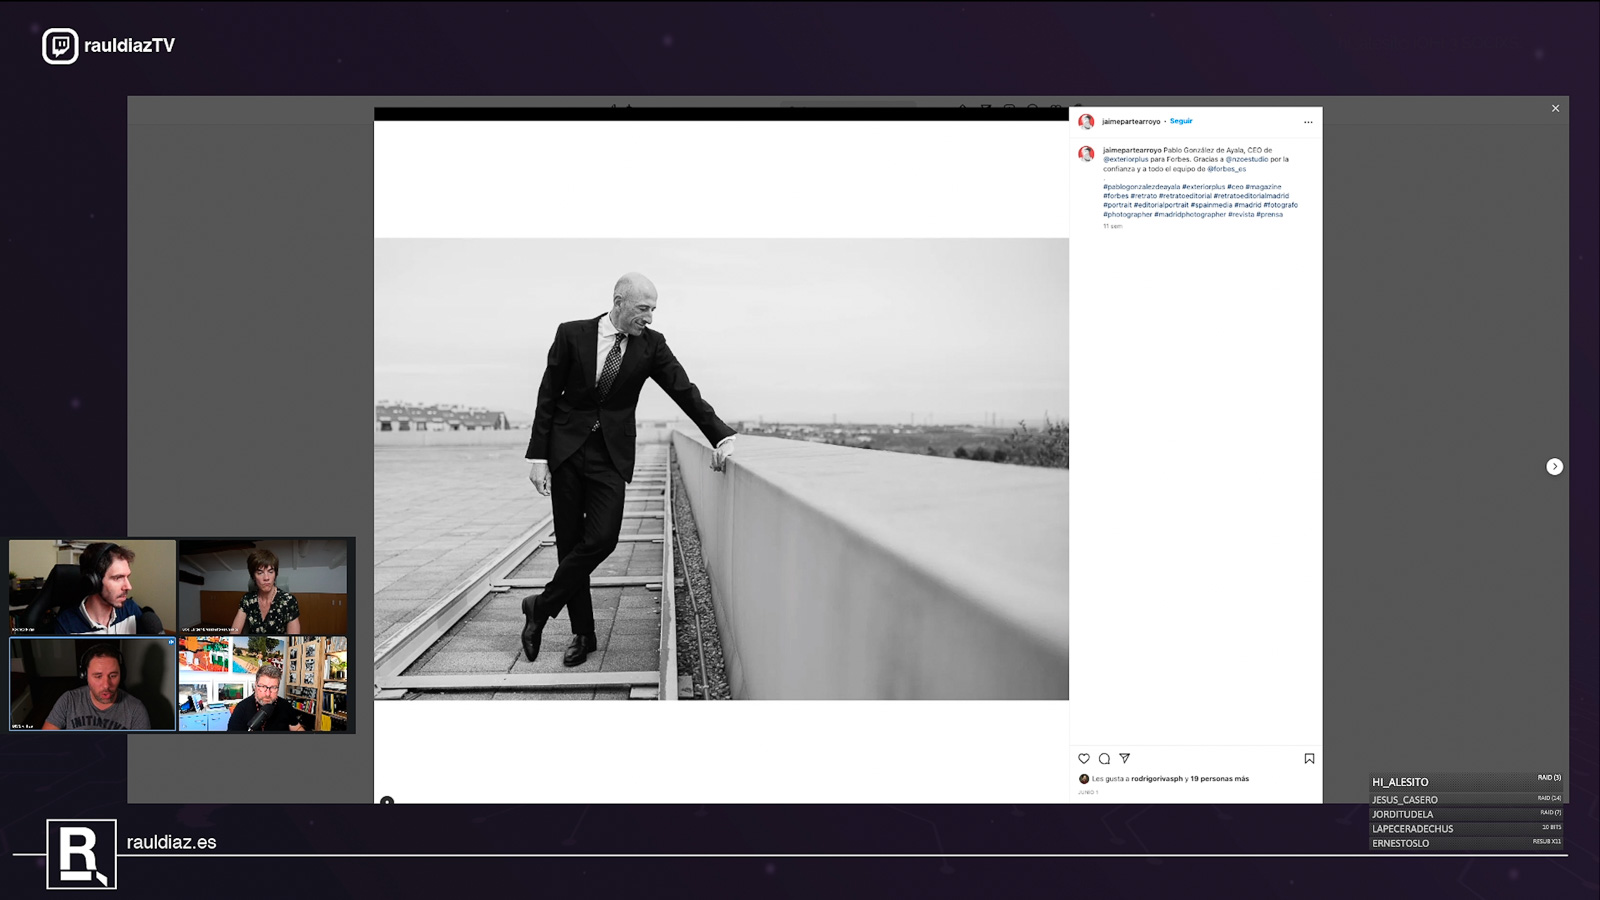This screenshot has width=1600, height=900.
Task: Open the #pablogonzalezdeayala hashtag
Action: 1141,187
